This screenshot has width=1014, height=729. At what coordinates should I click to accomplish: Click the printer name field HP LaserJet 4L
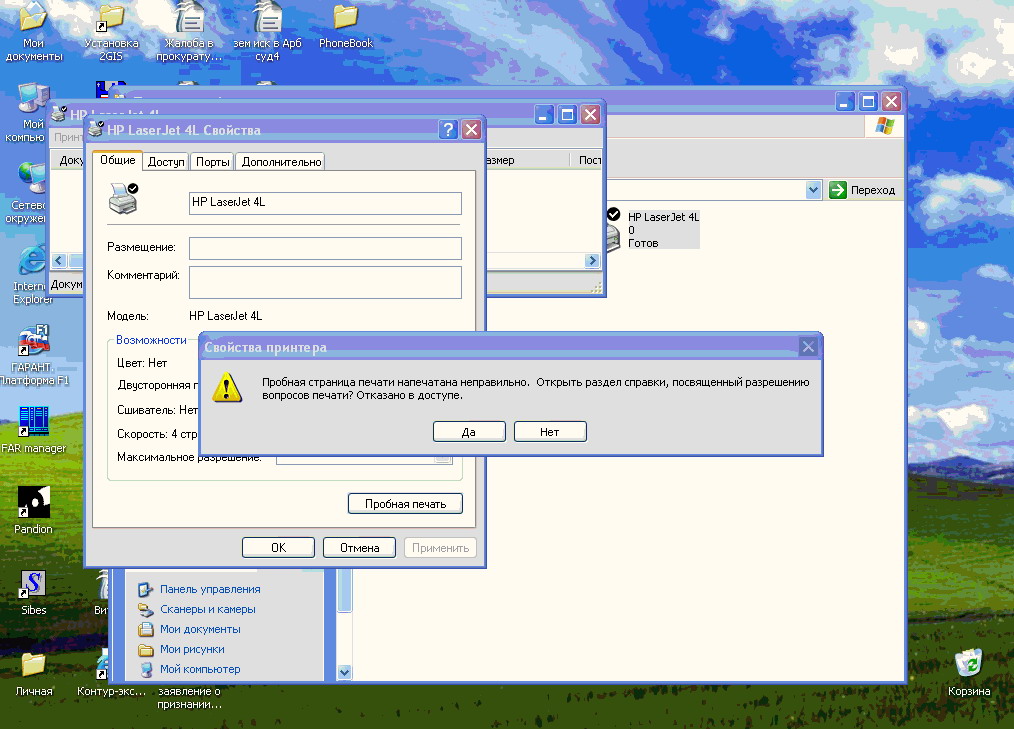point(325,203)
